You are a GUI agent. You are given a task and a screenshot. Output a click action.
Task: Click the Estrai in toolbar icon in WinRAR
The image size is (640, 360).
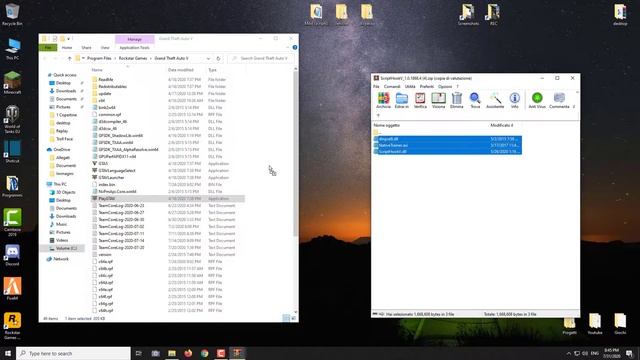pos(402,100)
